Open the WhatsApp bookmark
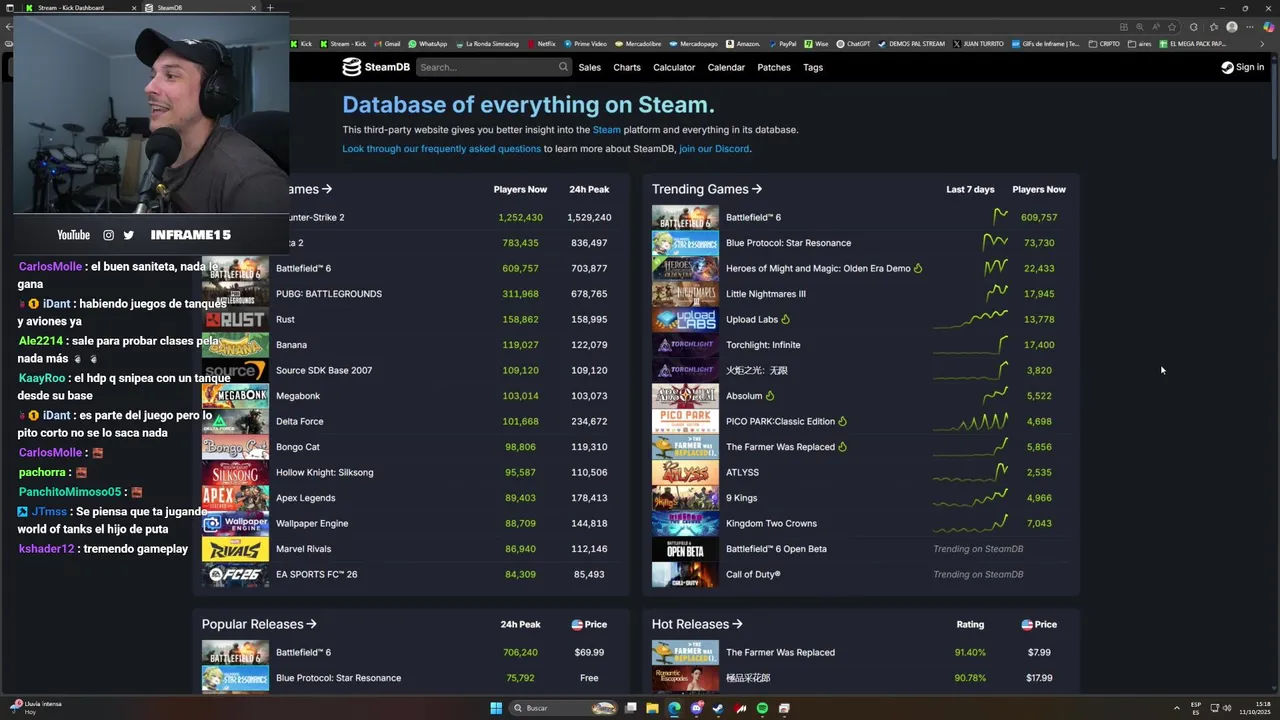 [427, 44]
